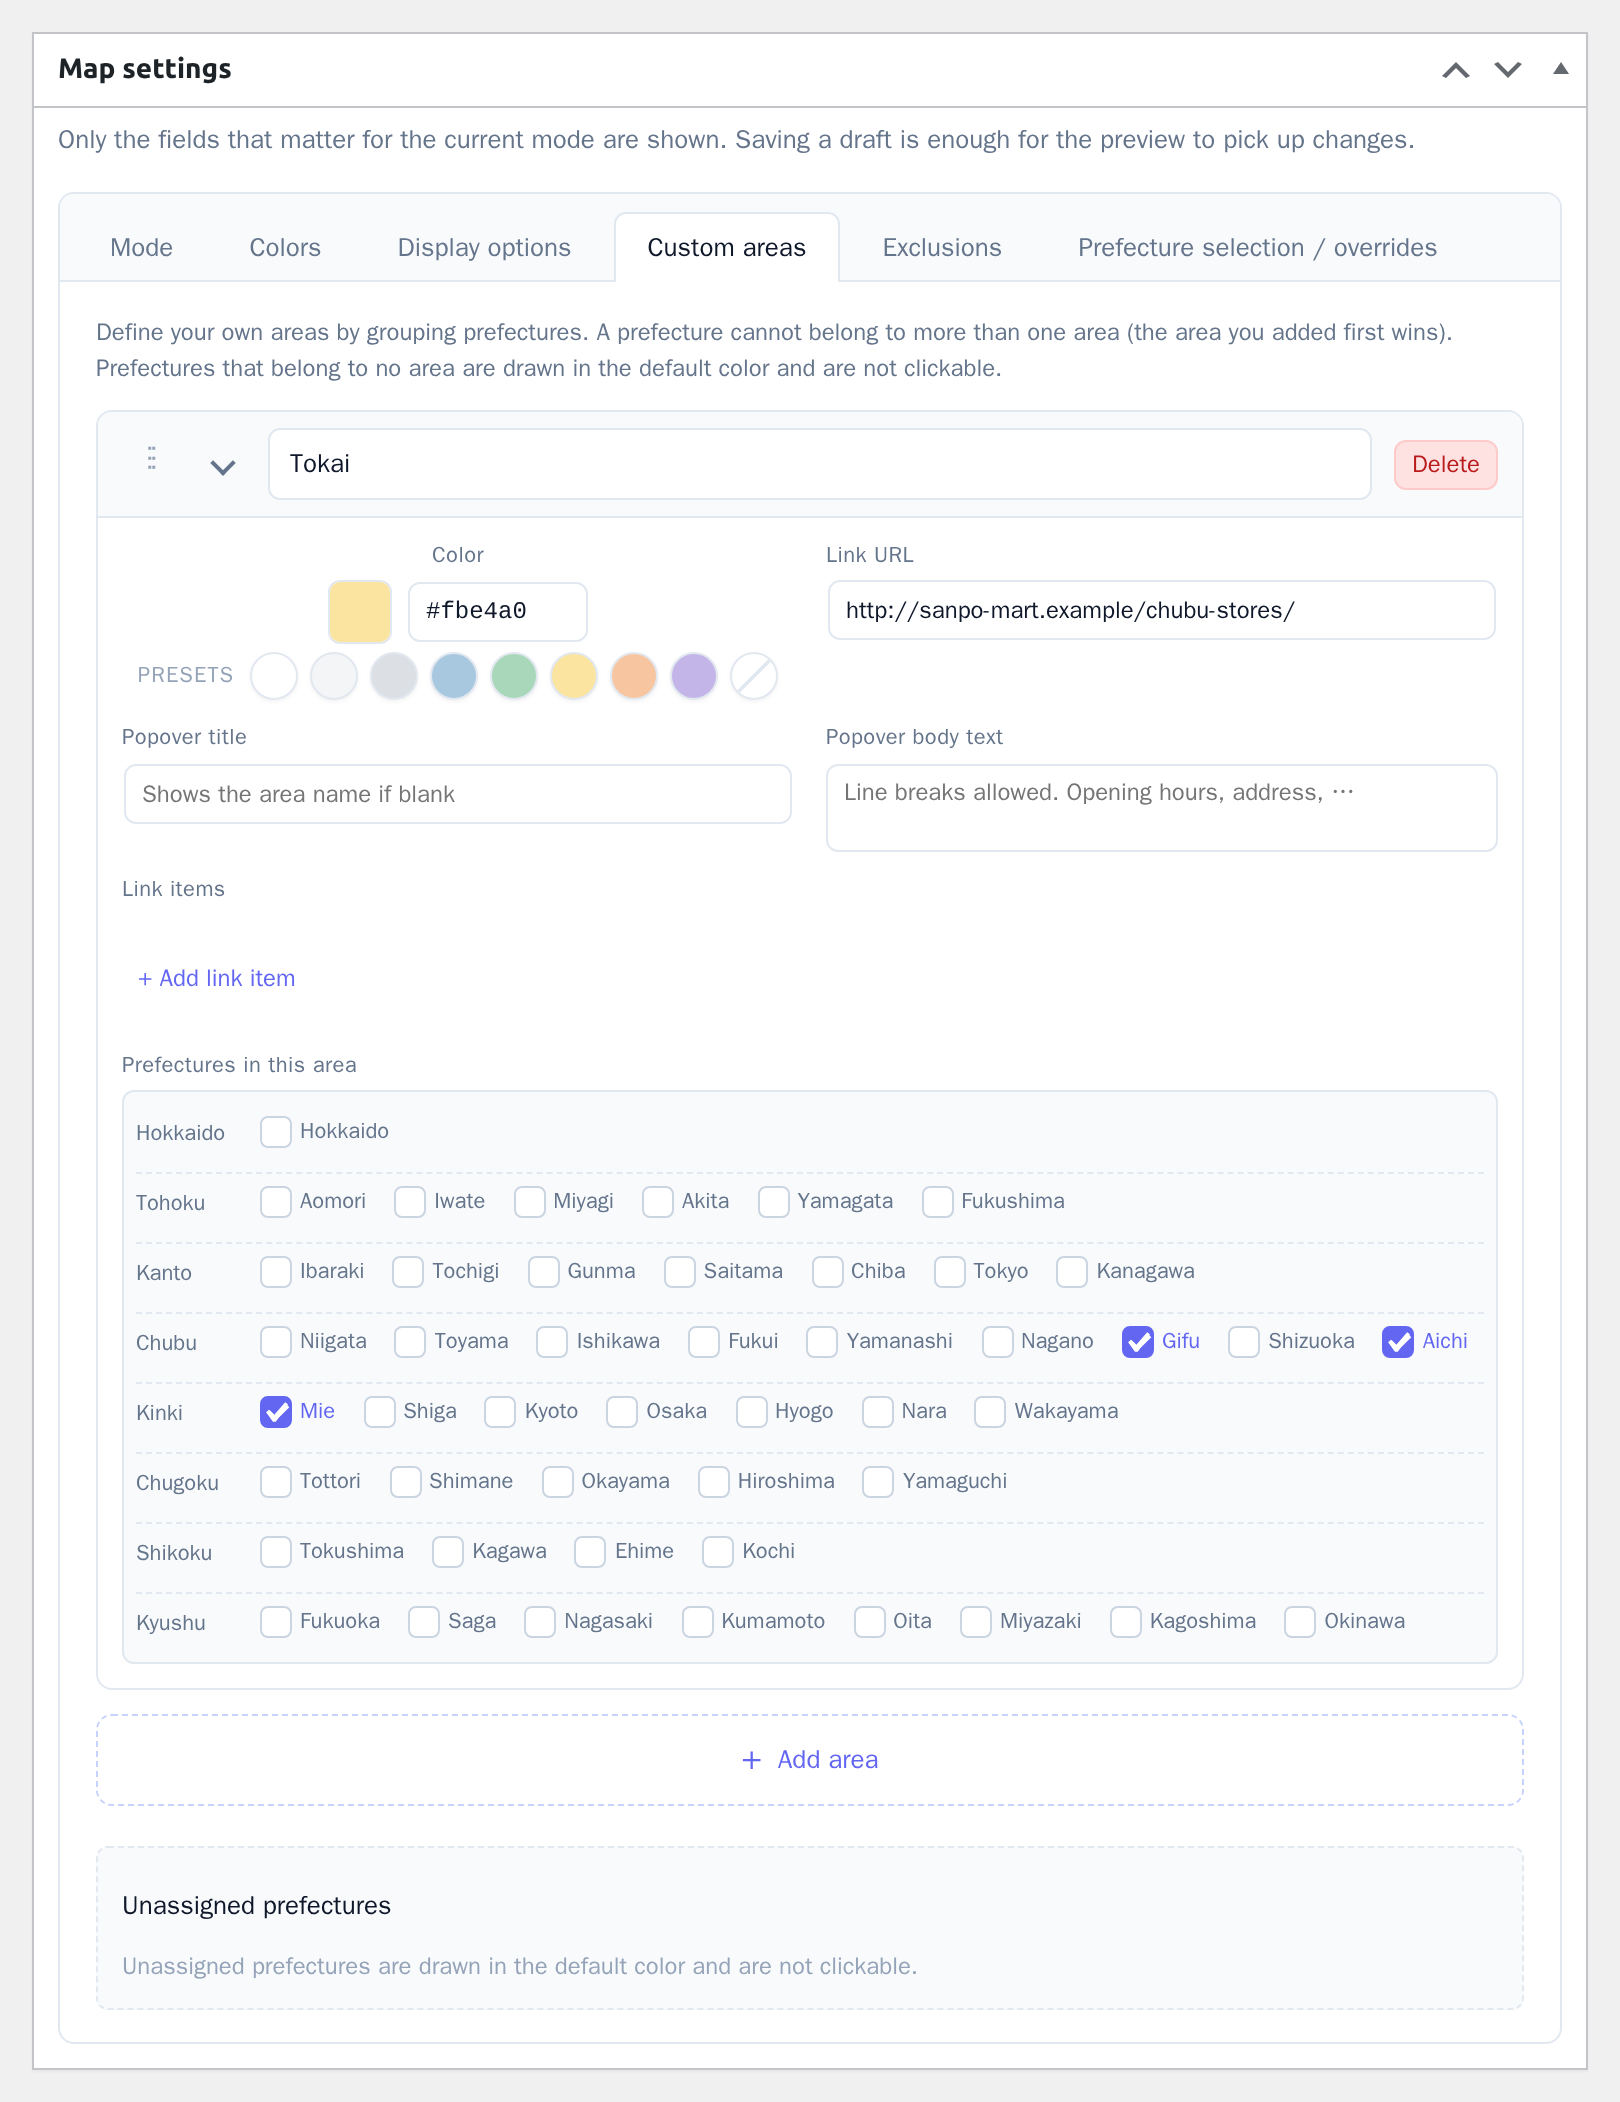Open the Display options tab
Image resolution: width=1620 pixels, height=2102 pixels.
click(x=484, y=248)
